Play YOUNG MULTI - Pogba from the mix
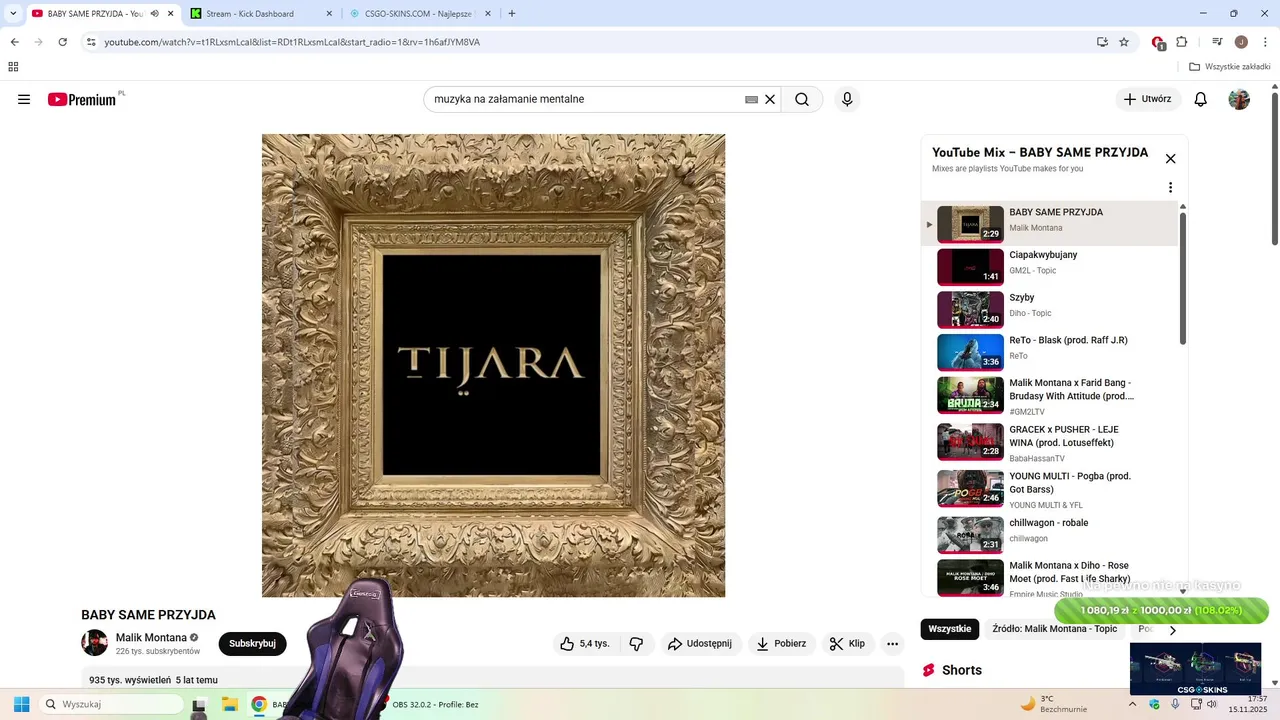The image size is (1280, 720). click(1050, 489)
